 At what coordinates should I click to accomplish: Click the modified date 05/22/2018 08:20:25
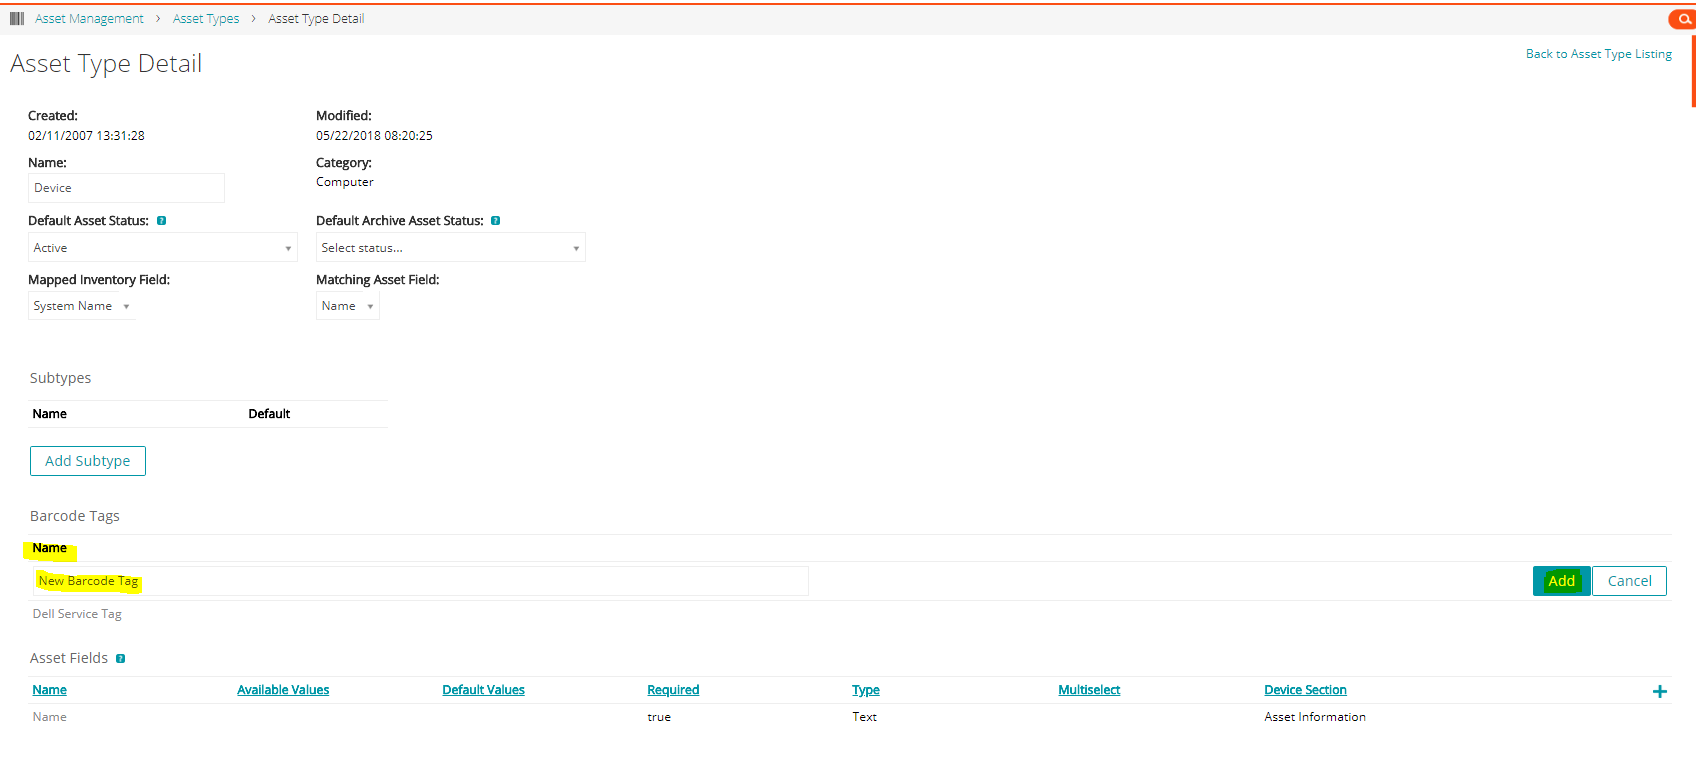(x=374, y=136)
